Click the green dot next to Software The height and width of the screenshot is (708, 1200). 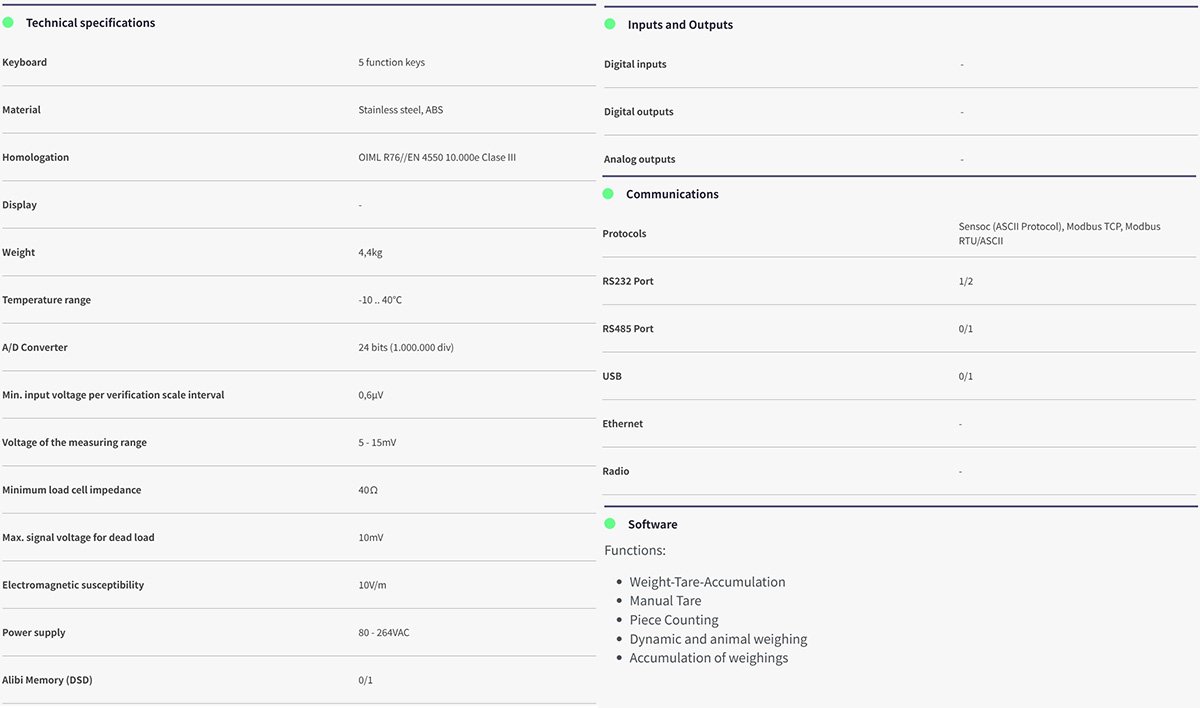pyautogui.click(x=610, y=524)
